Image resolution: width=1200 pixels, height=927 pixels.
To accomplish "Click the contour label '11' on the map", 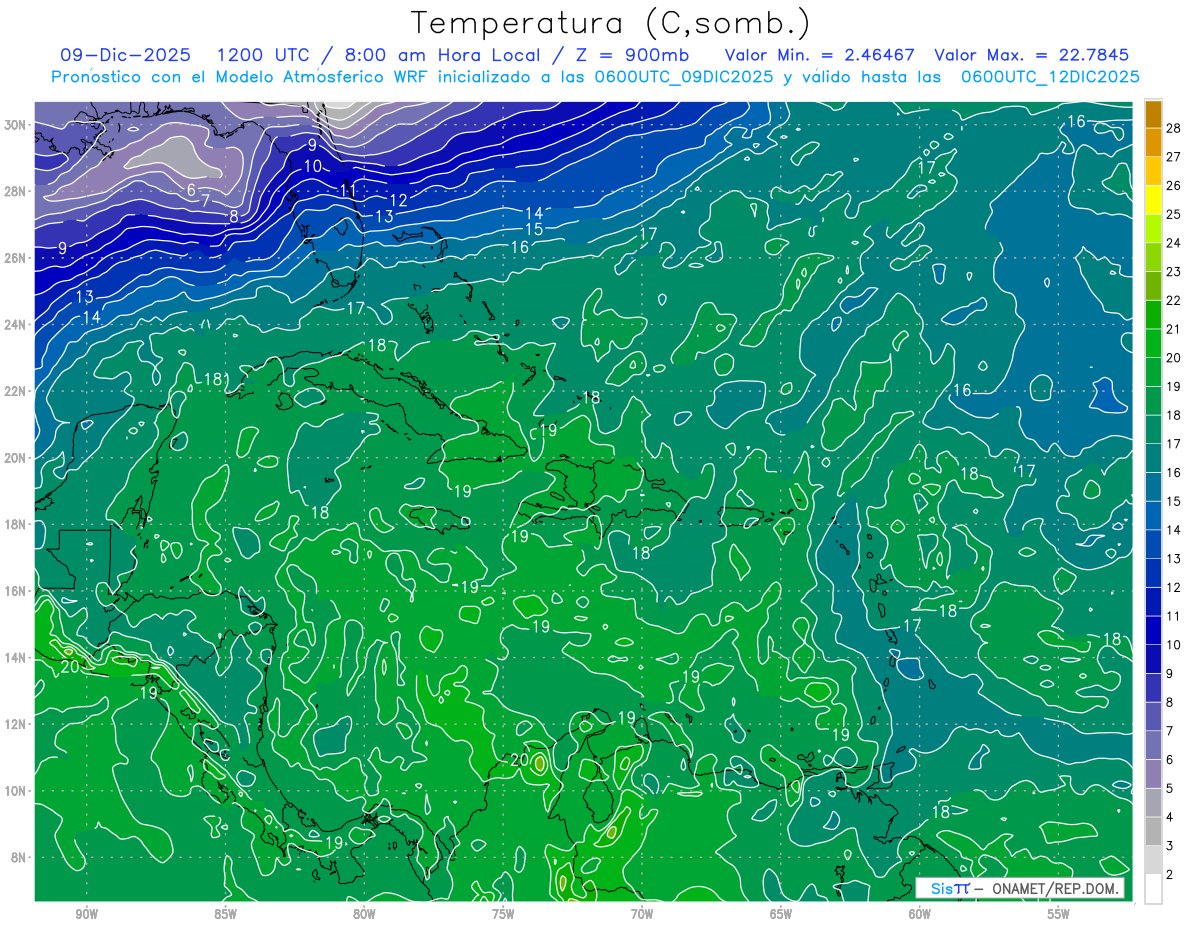I will click(347, 189).
